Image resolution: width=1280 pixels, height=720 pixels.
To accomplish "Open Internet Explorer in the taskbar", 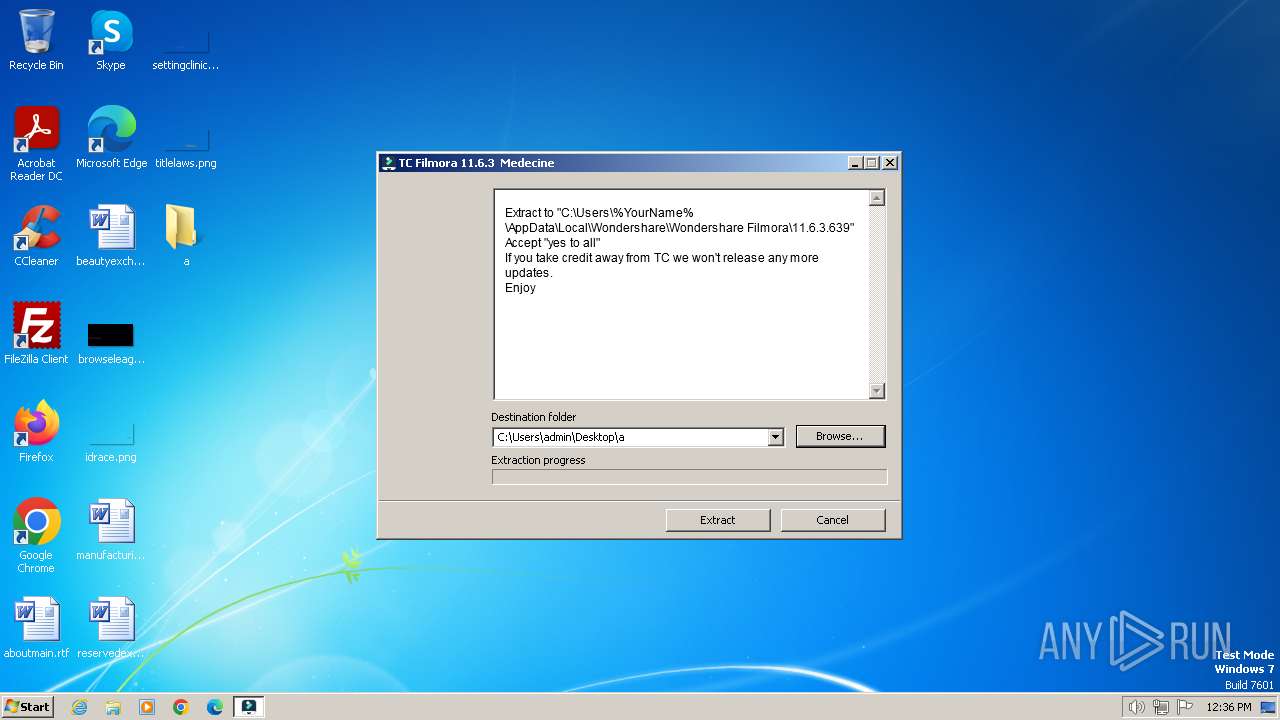I will click(80, 707).
